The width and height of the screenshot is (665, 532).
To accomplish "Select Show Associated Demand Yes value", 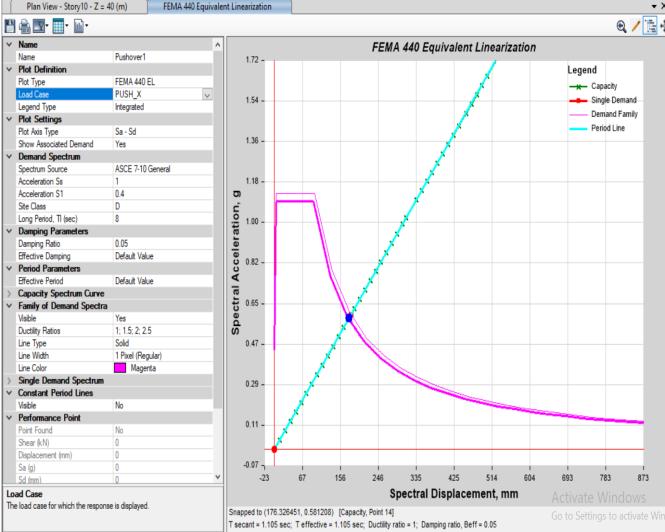I will (x=163, y=144).
